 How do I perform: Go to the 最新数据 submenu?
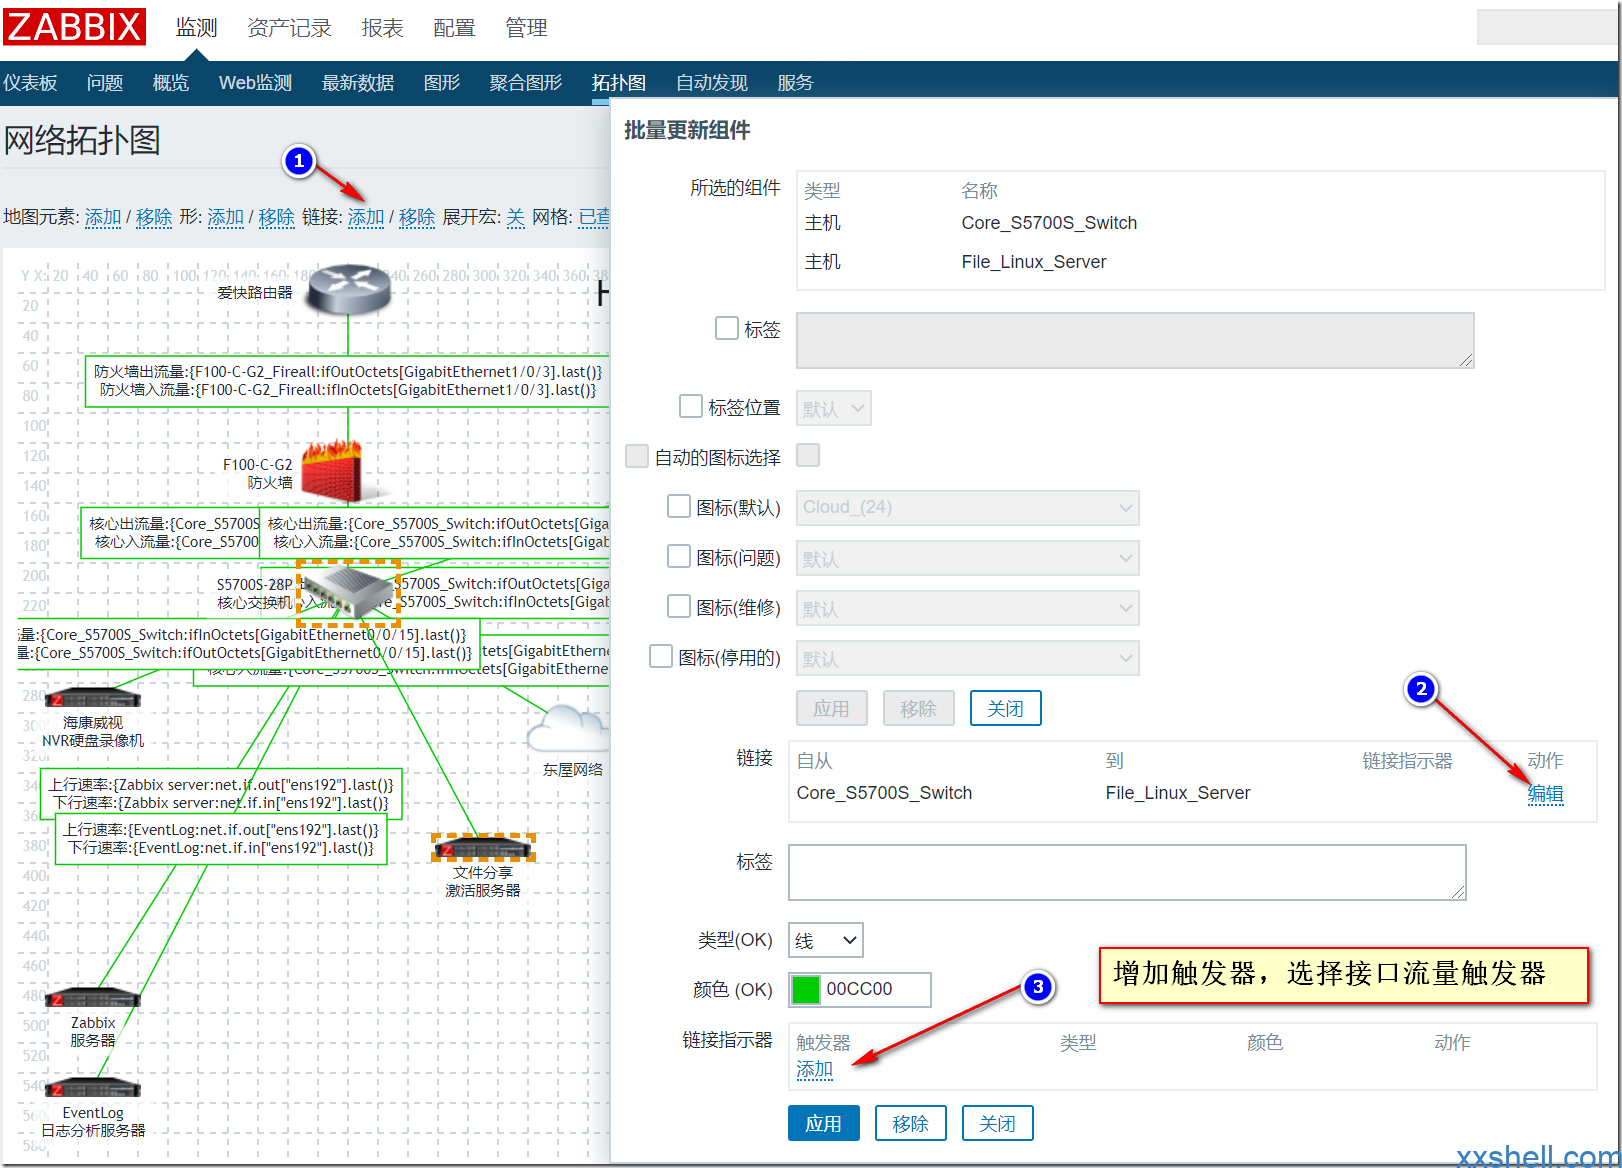coord(358,83)
